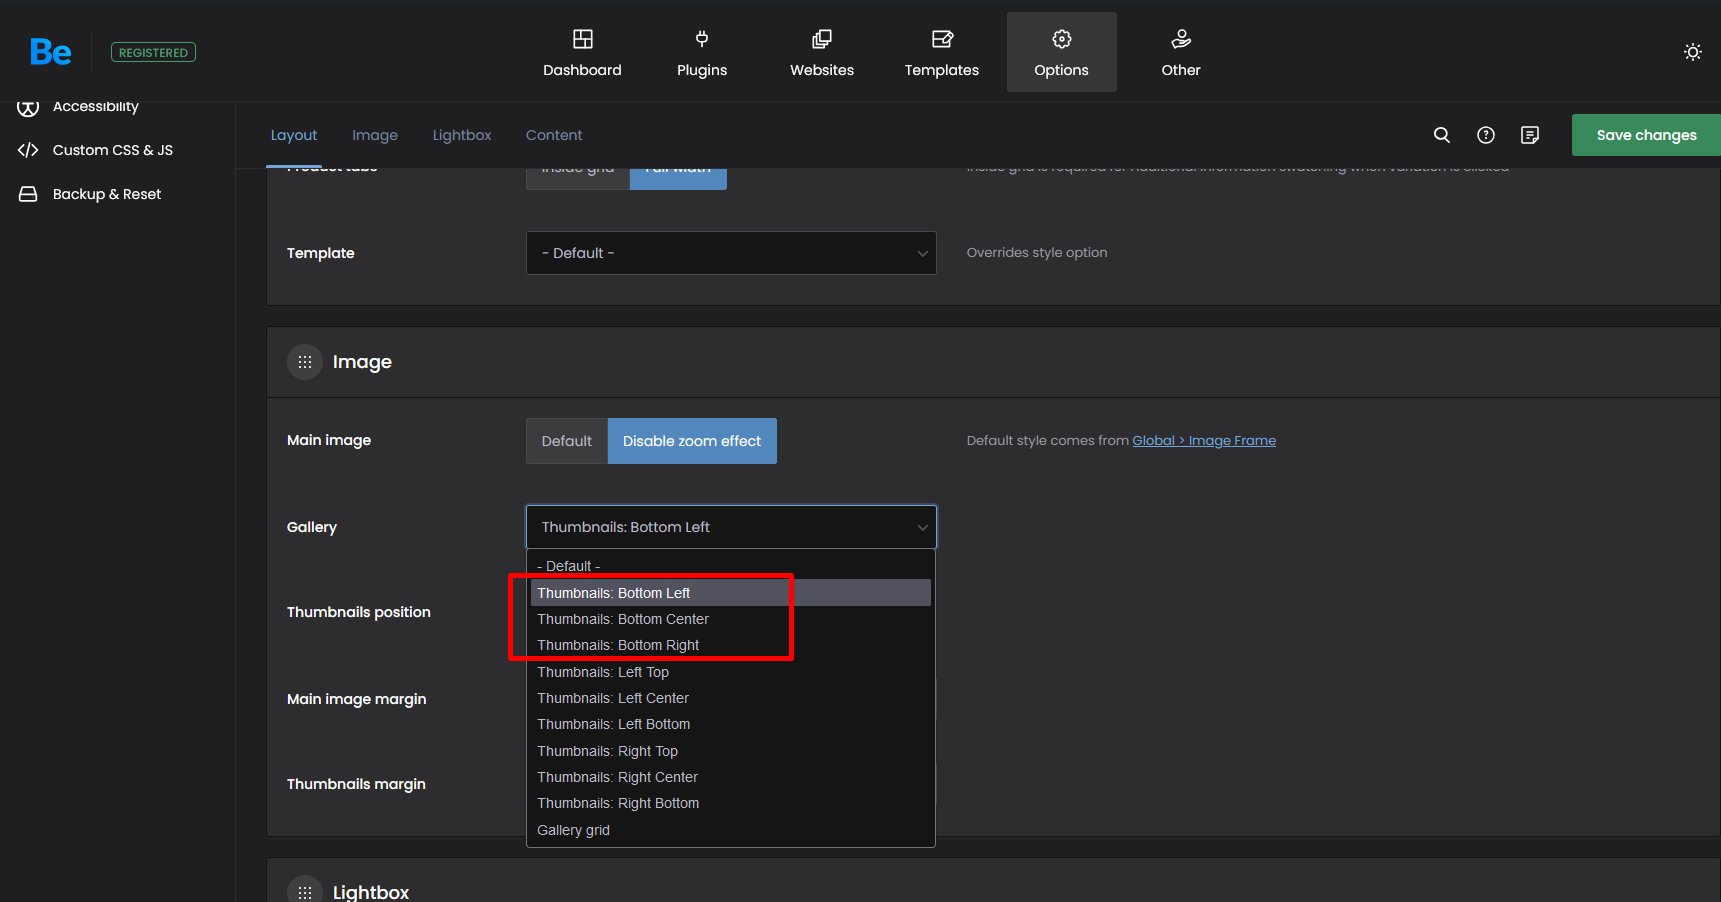Click the Gallery label
This screenshot has height=902, width=1721.
312,527
